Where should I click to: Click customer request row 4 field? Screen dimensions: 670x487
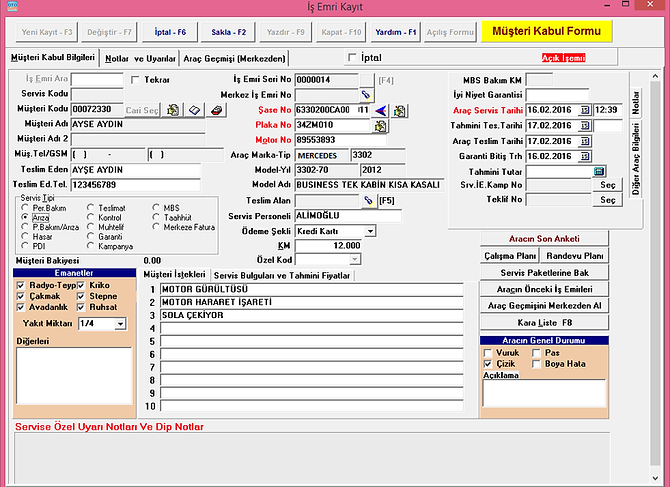tap(311, 329)
